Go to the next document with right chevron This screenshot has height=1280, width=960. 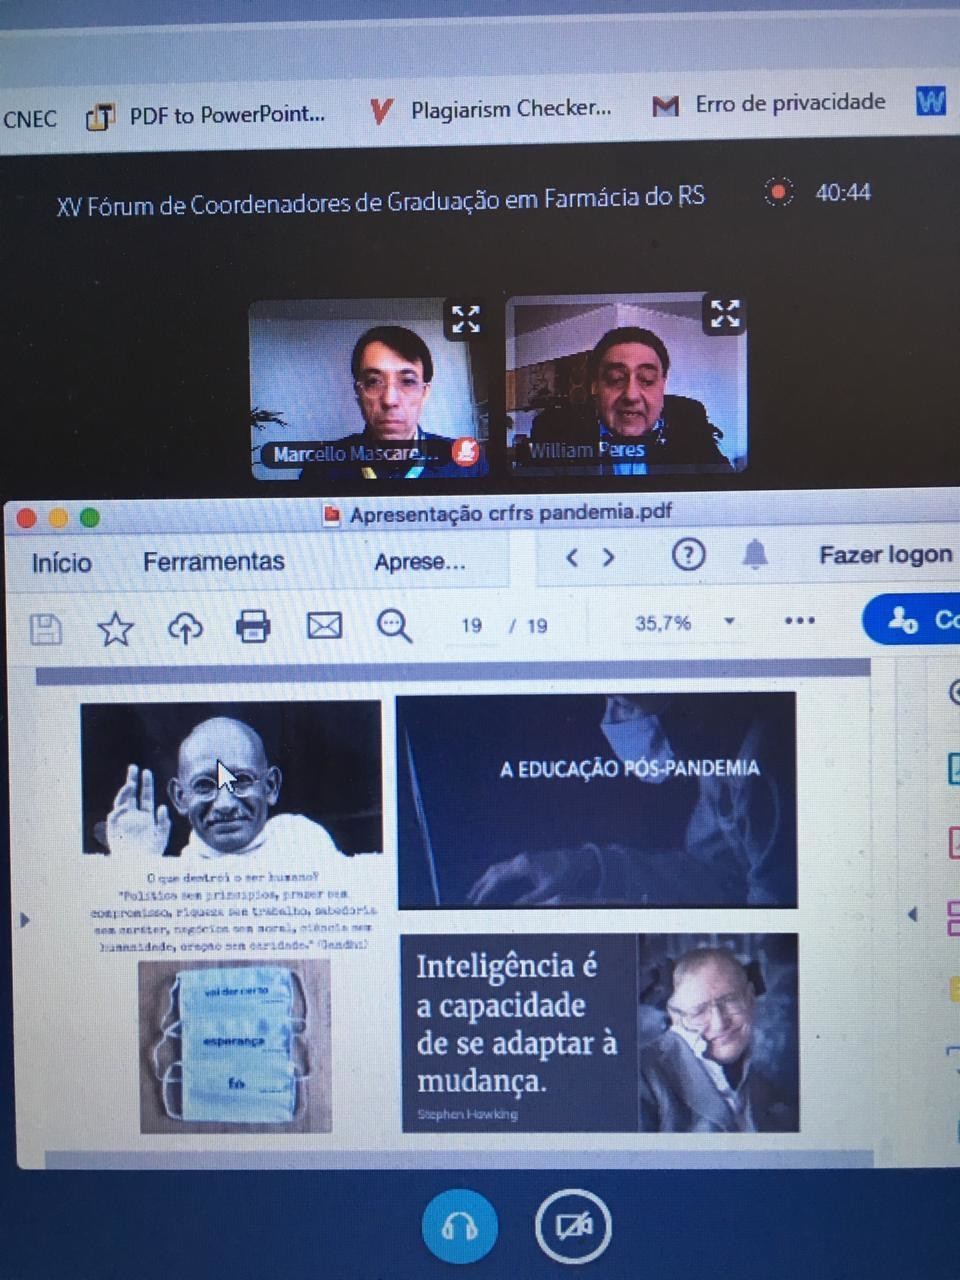pyautogui.click(x=608, y=557)
